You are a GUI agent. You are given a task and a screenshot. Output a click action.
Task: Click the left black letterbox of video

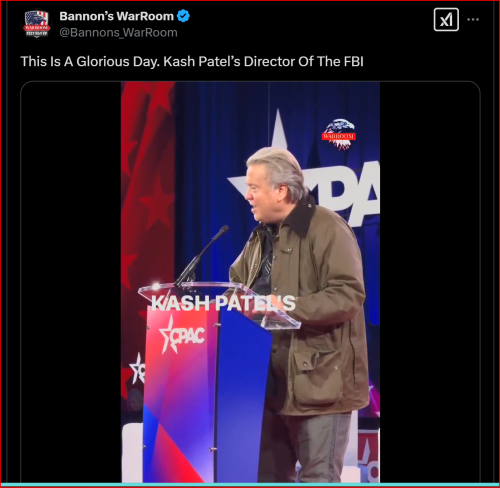(x=71, y=282)
